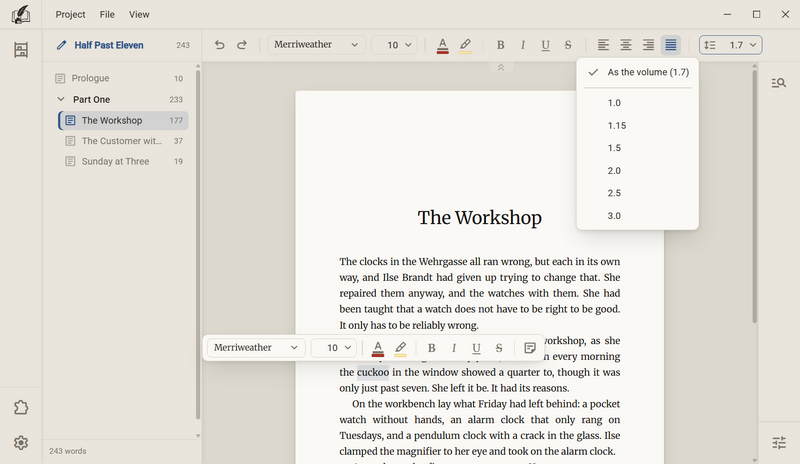Collapse the toolbar with double chevron
Viewport: 800px width, 464px height.
point(501,67)
